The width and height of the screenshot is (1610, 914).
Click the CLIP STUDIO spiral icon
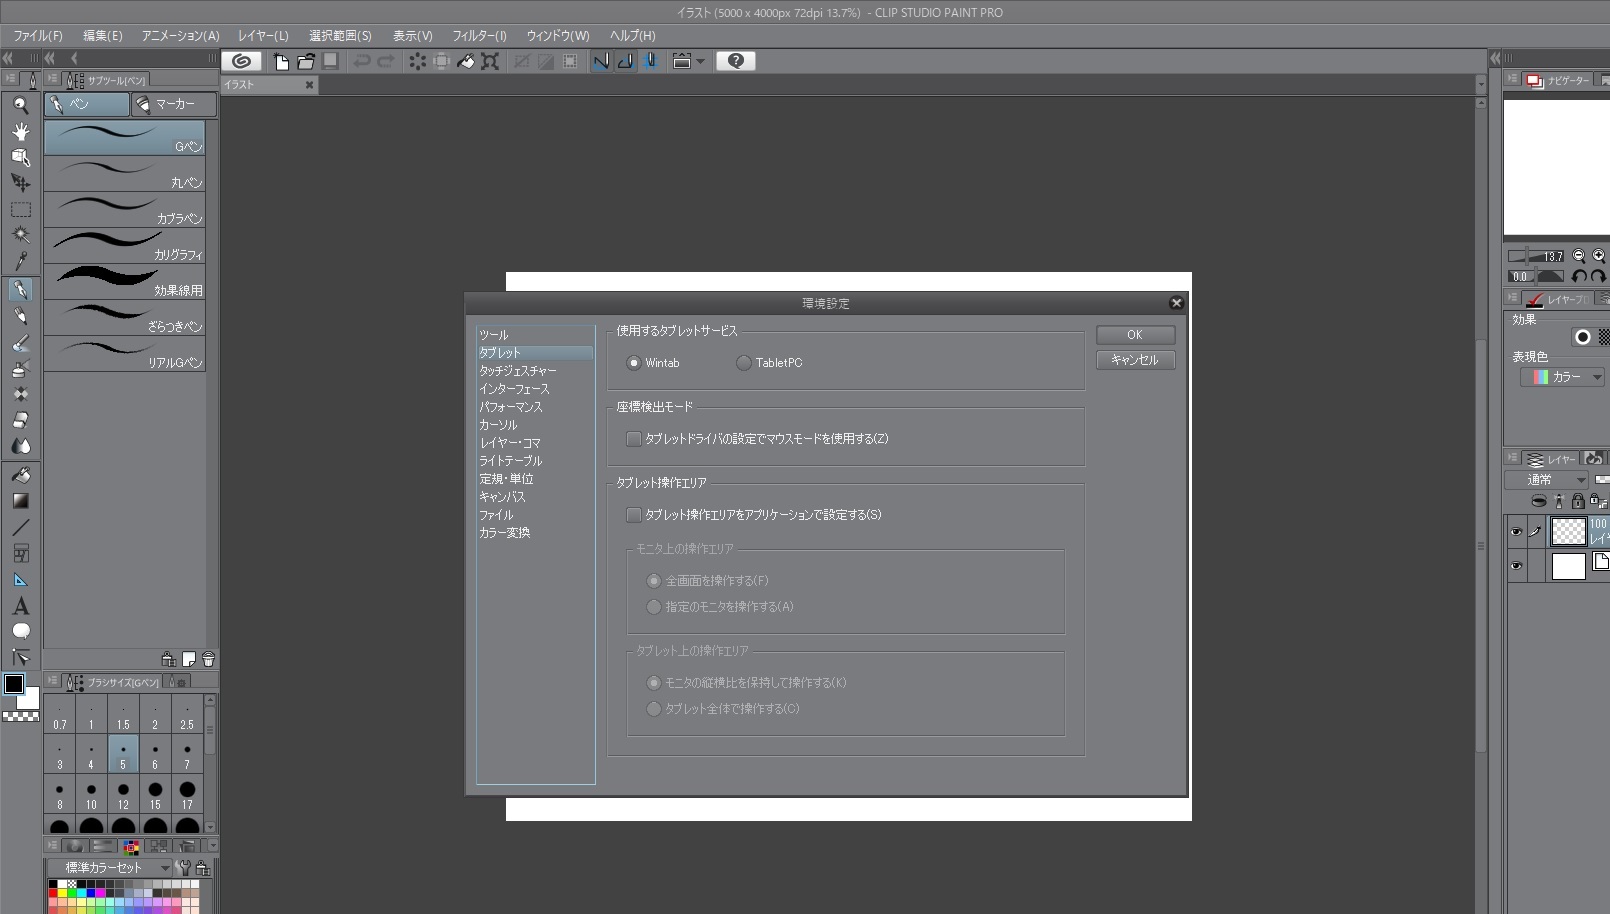pyautogui.click(x=241, y=61)
